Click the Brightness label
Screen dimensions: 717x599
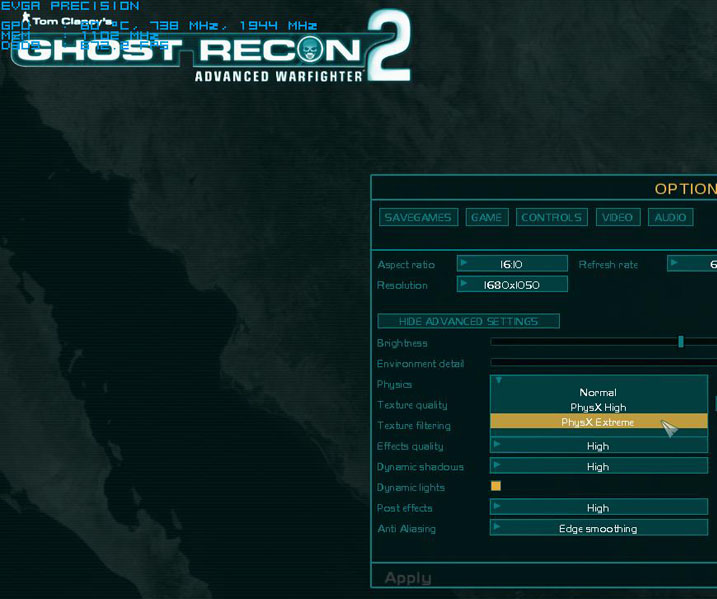click(x=402, y=343)
